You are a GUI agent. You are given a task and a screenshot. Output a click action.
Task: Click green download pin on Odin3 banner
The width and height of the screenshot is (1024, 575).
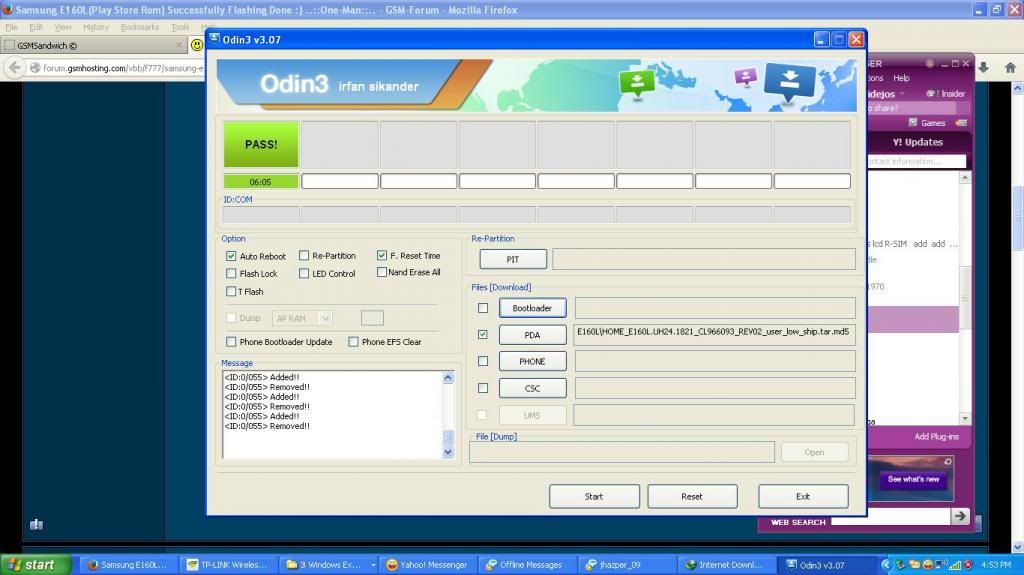click(x=637, y=84)
